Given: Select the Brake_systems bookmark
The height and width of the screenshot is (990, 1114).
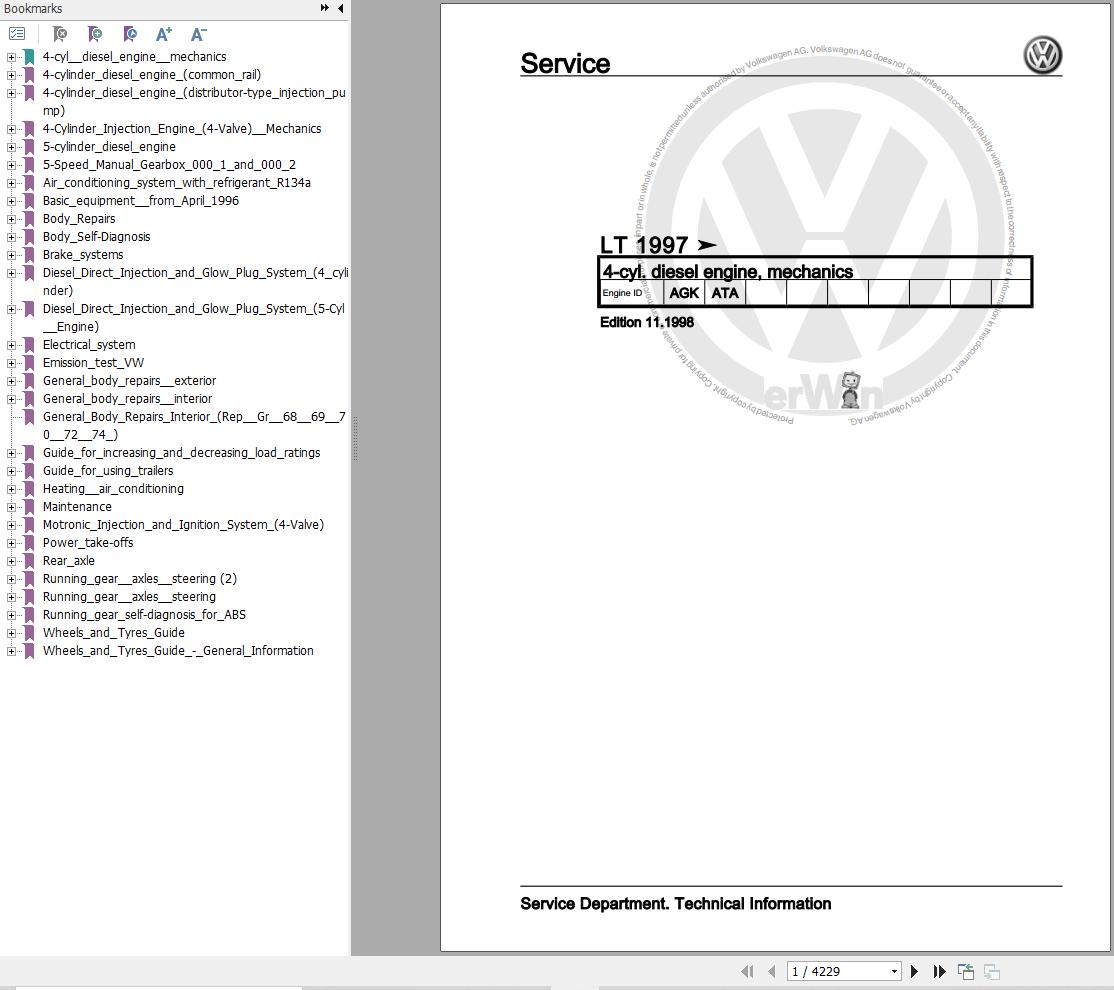Looking at the screenshot, I should (x=82, y=255).
